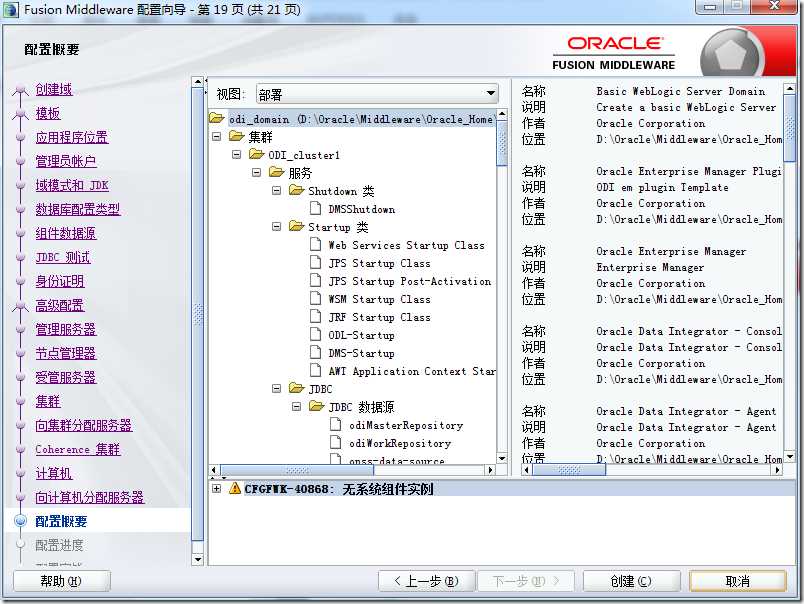Viewport: 804px width, 604px height.
Task: Click the 服务 folder icon
Action: pos(276,172)
